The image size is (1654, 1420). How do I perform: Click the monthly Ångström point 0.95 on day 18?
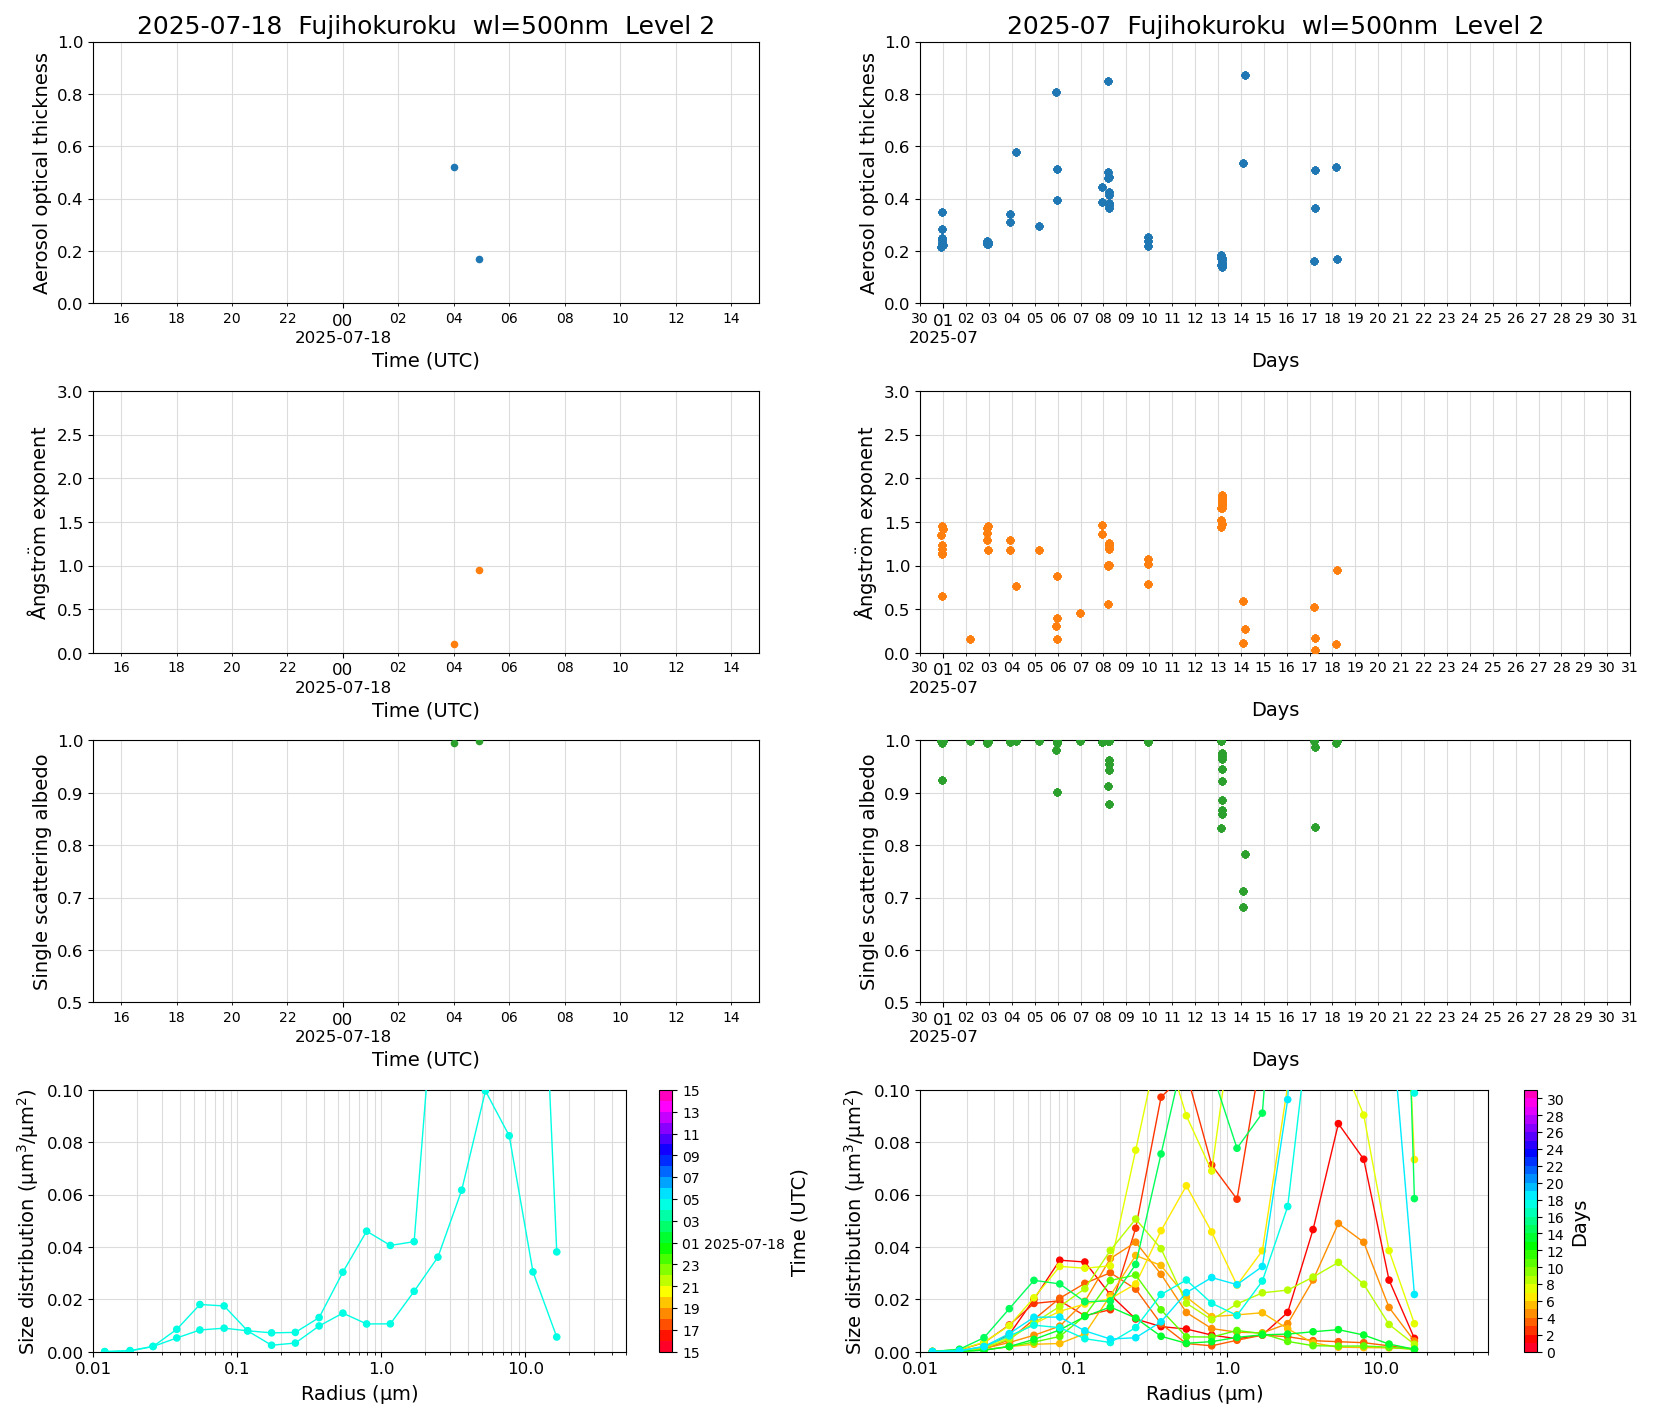1337,570
